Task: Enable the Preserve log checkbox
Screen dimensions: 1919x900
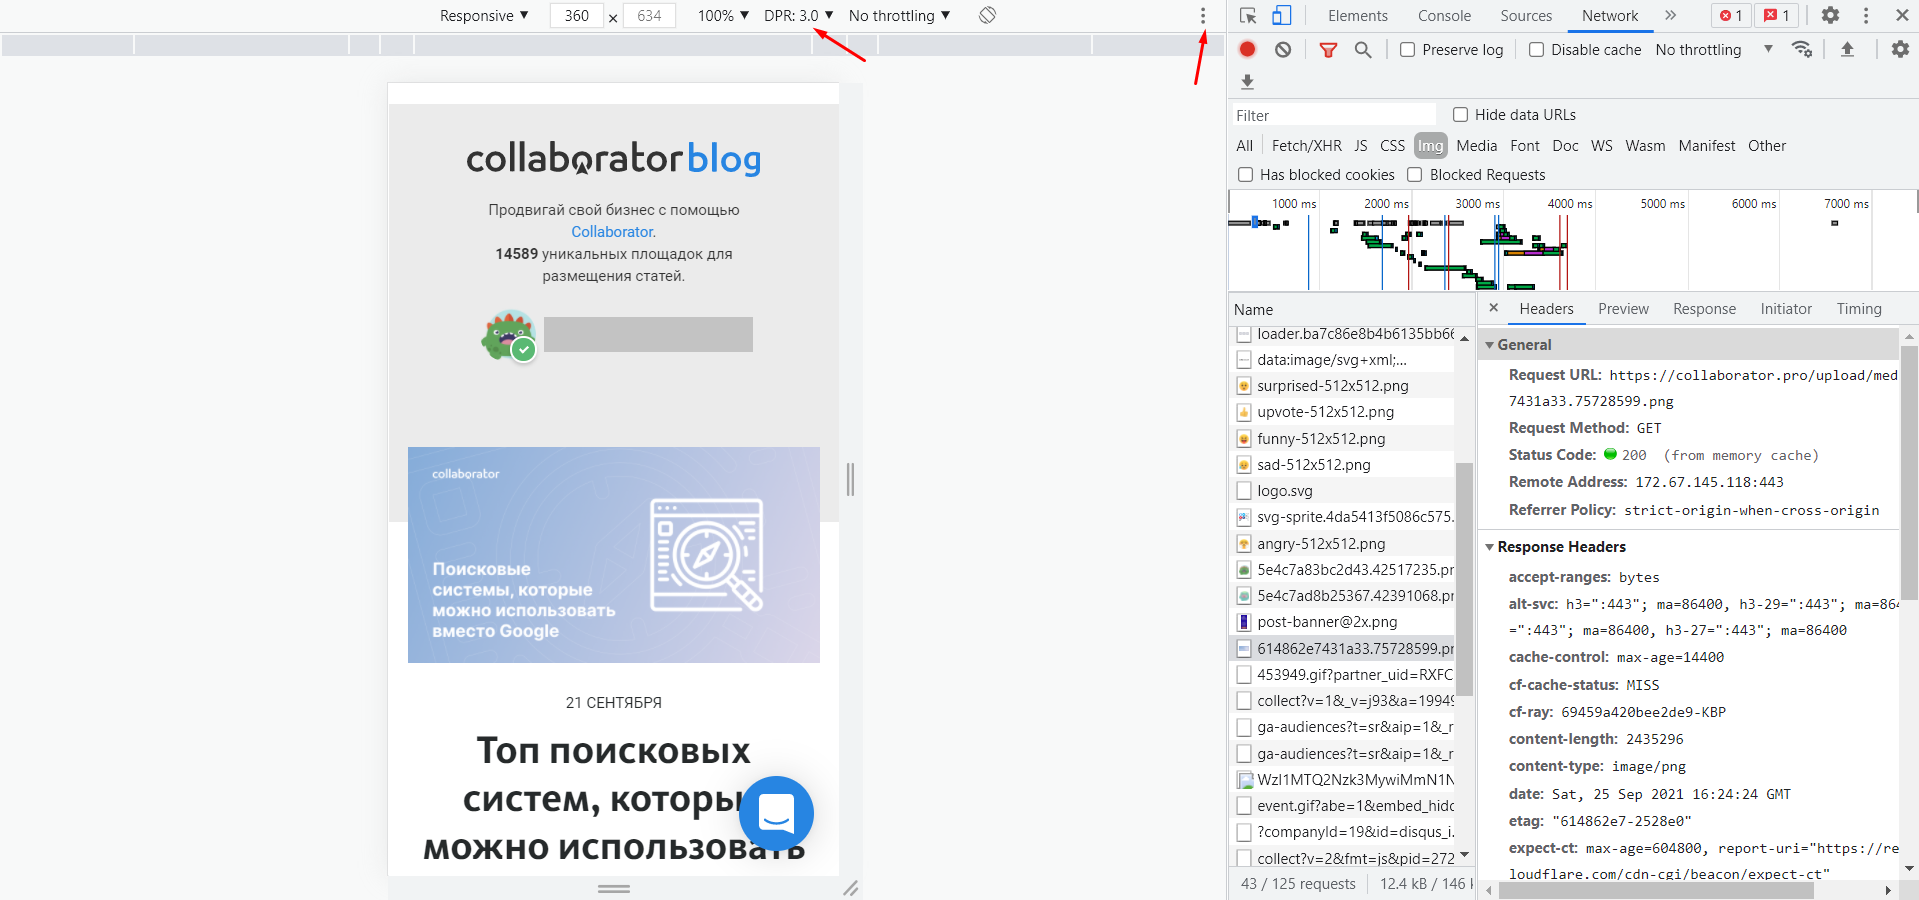Action: pyautogui.click(x=1408, y=50)
